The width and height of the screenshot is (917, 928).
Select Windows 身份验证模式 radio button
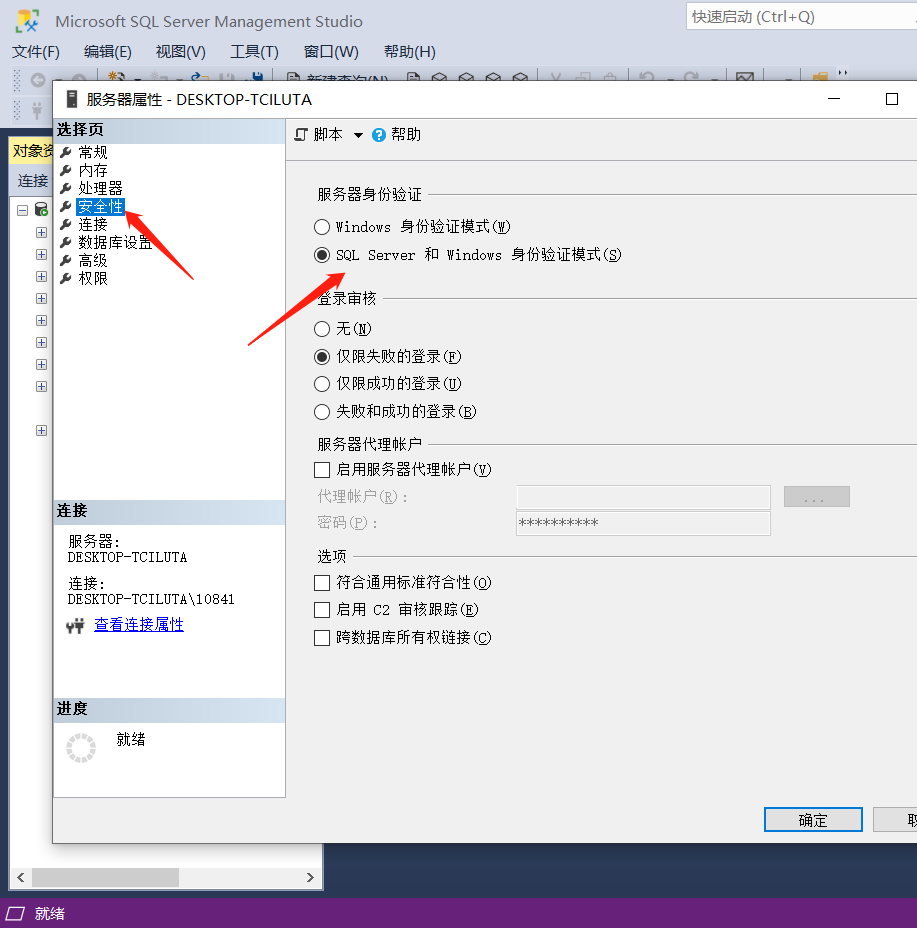pyautogui.click(x=321, y=227)
